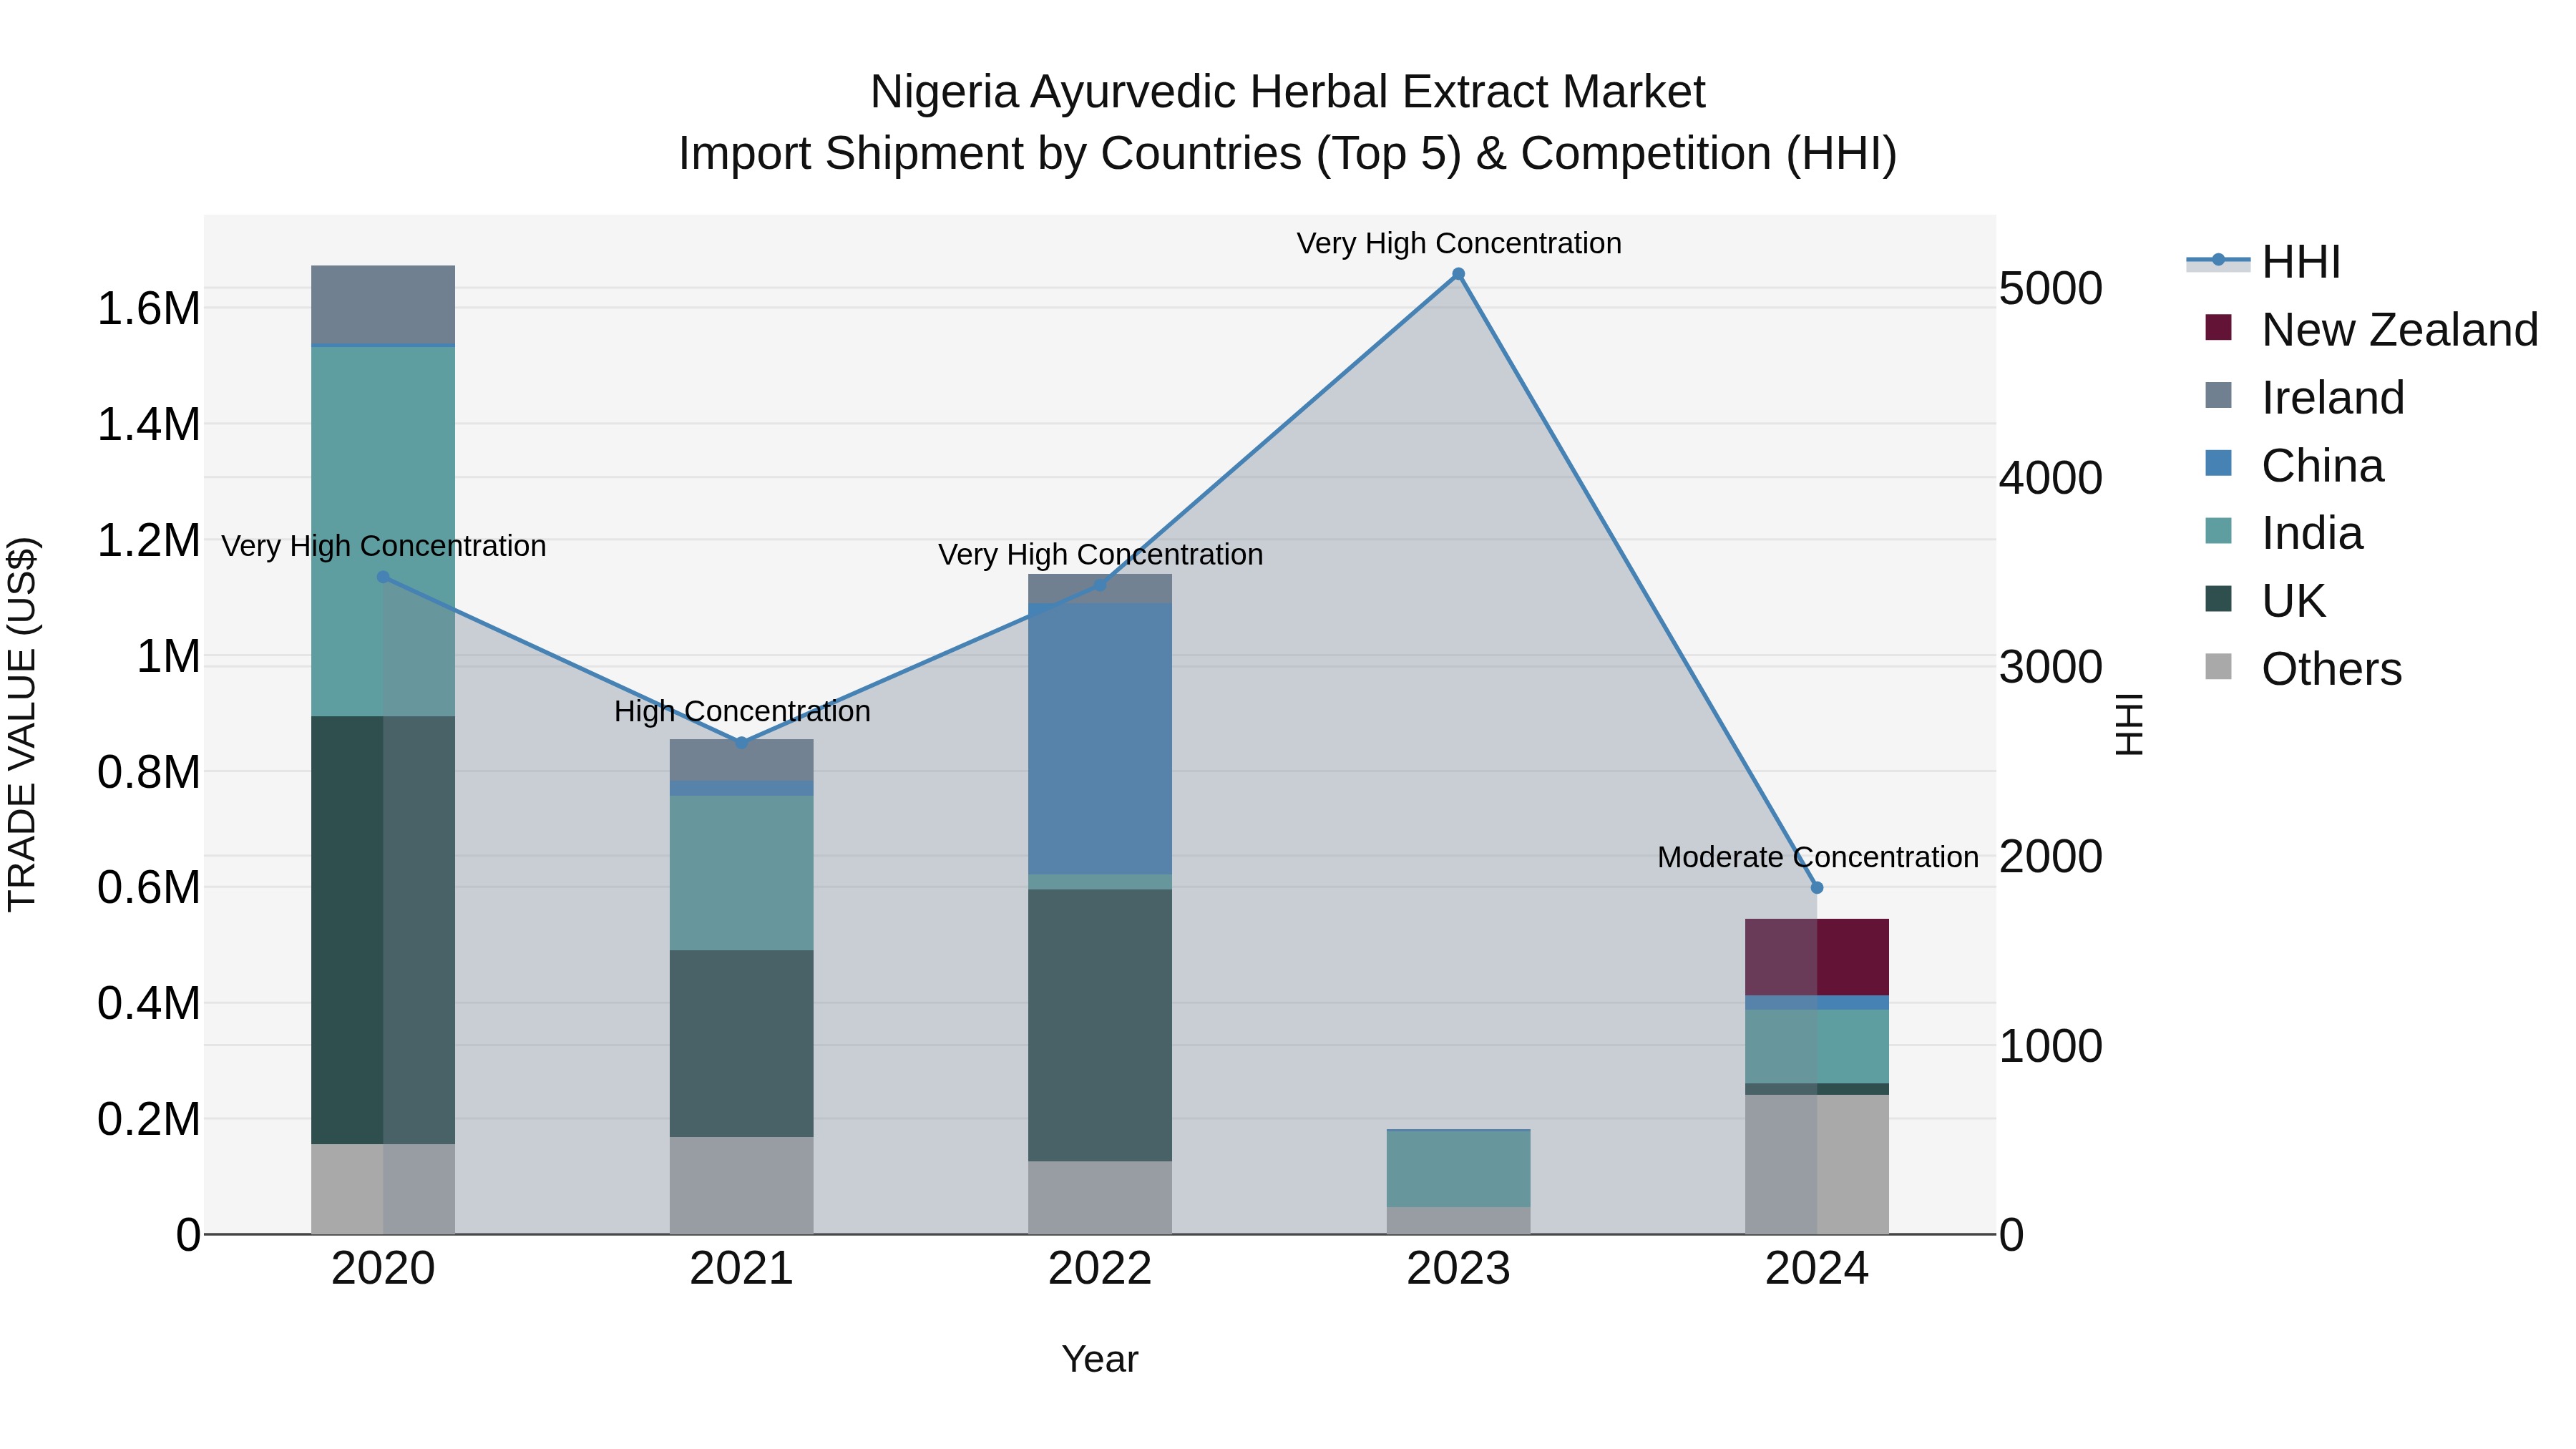
Task: Select the Ireland bar segment in 2020
Action: pyautogui.click(x=383, y=305)
